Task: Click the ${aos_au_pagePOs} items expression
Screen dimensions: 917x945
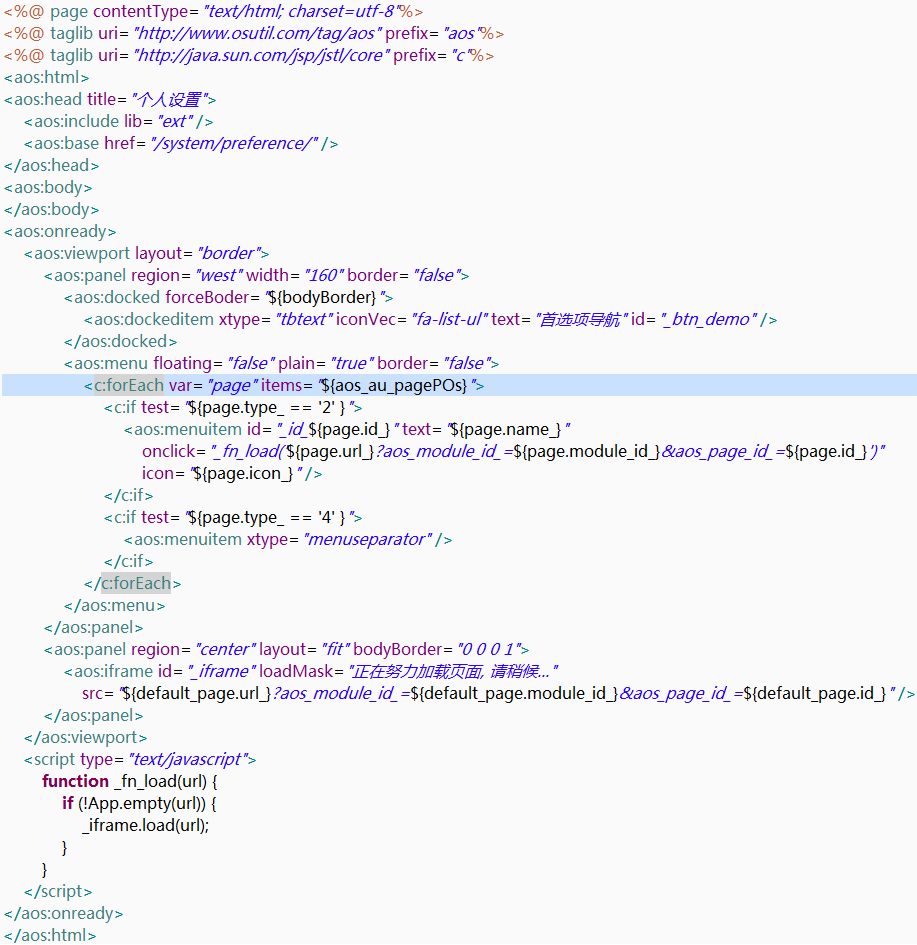Action: [395, 386]
